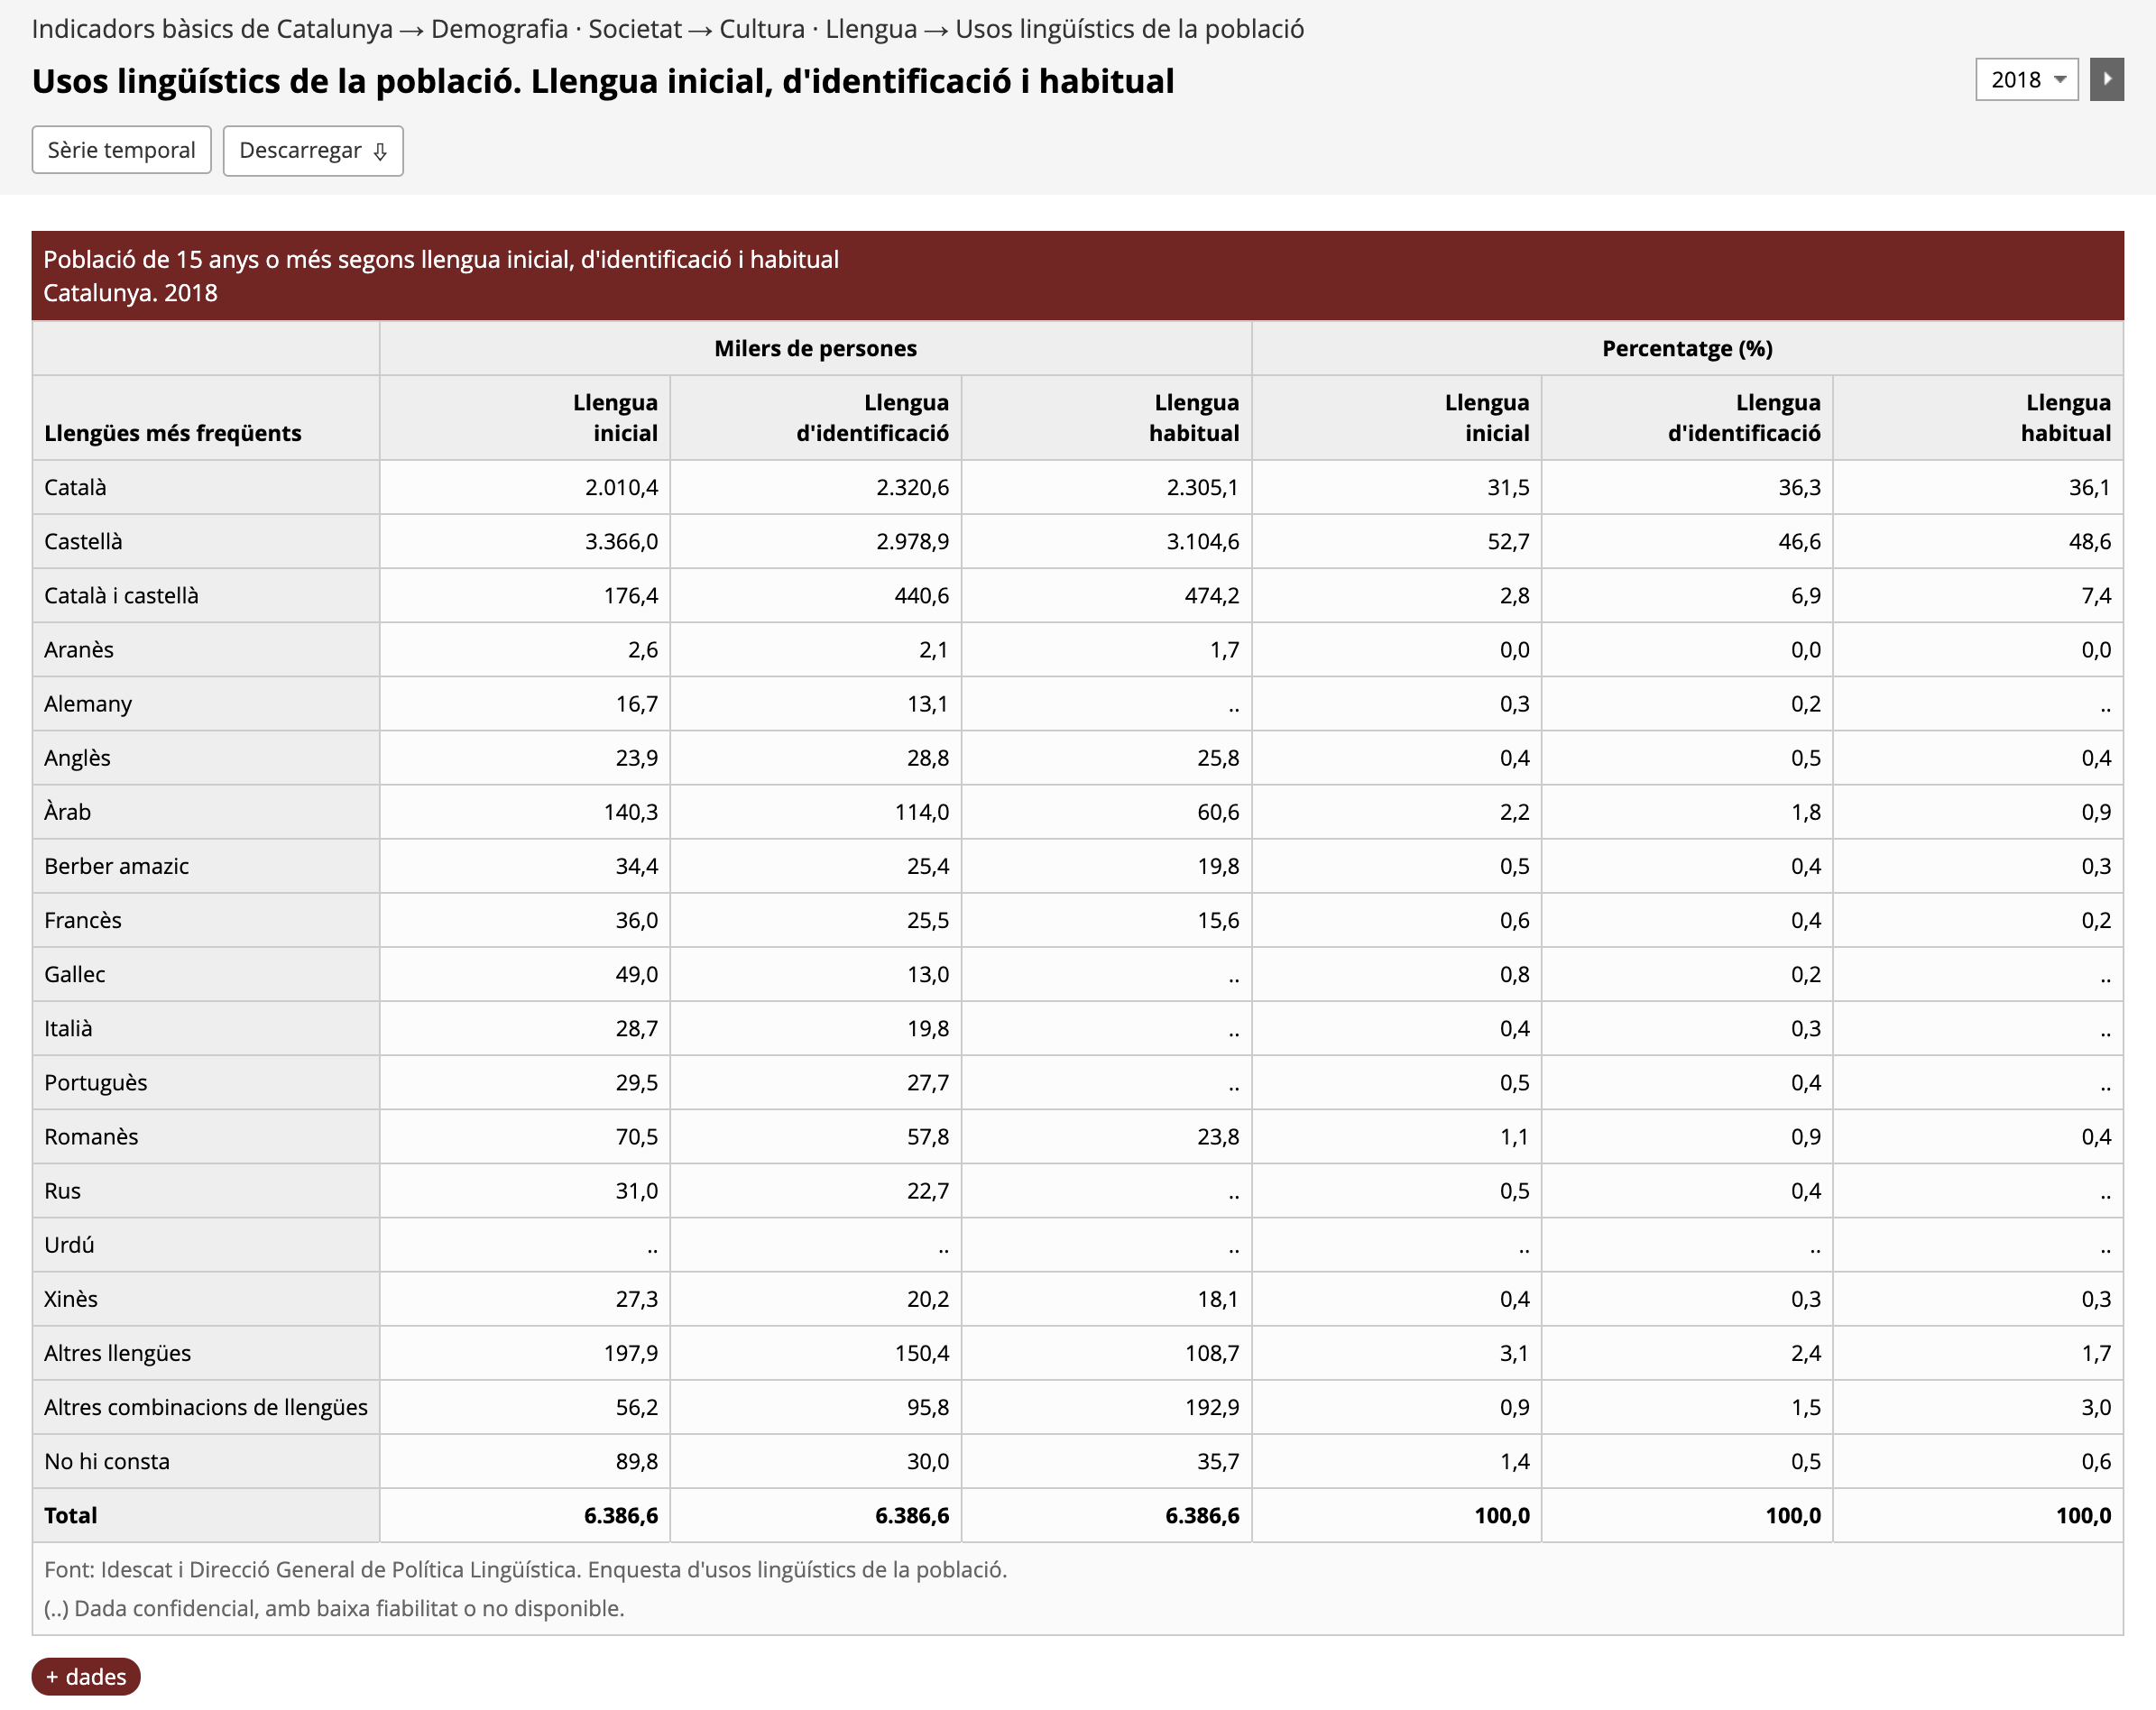
Task: Click the Altres combinacions de llengües row
Action: 205,1407
